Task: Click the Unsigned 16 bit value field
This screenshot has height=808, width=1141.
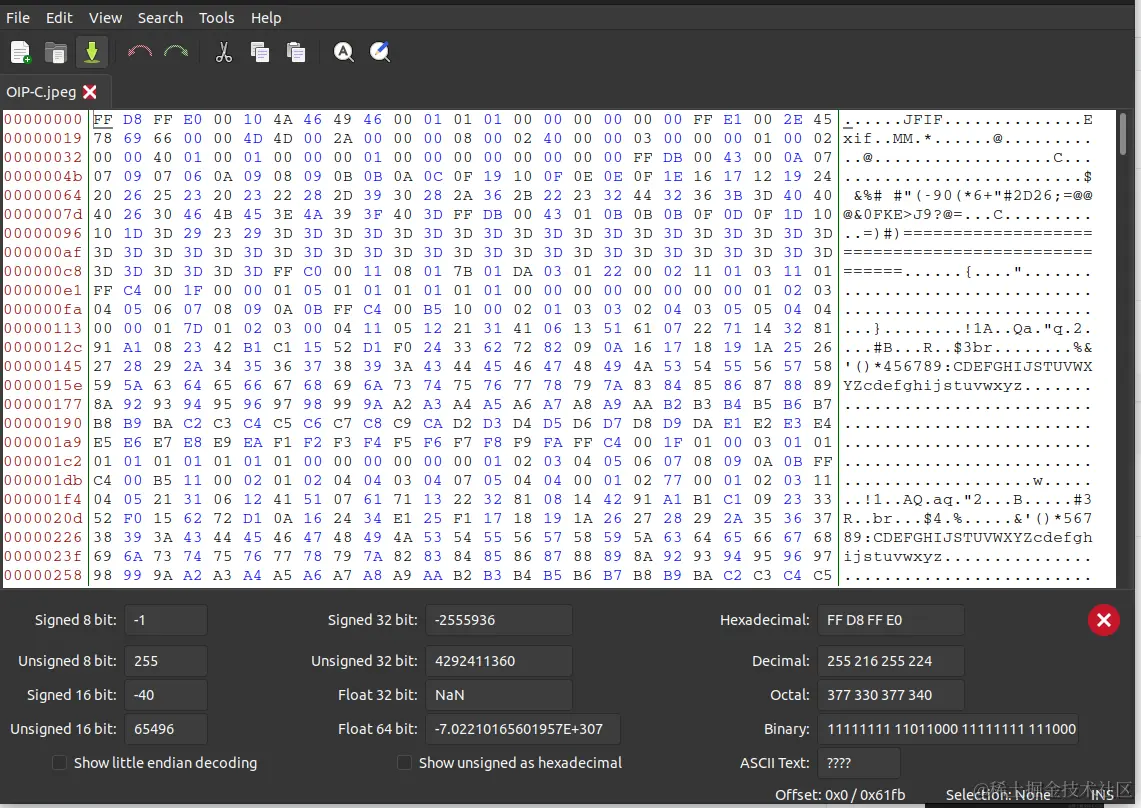Action: pyautogui.click(x=166, y=729)
